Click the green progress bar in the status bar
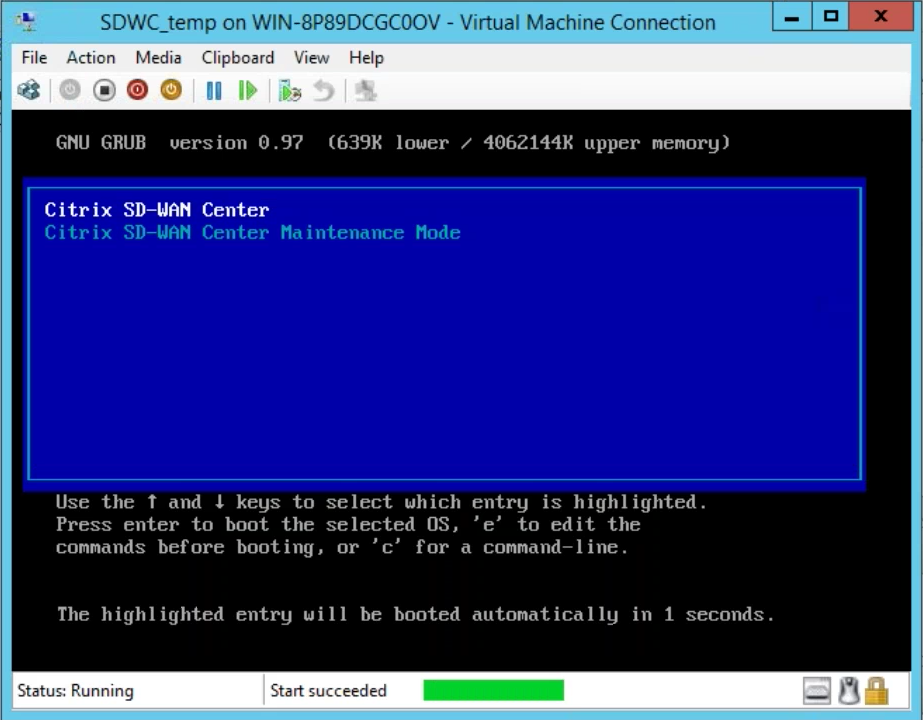This screenshot has width=923, height=720. click(x=493, y=691)
